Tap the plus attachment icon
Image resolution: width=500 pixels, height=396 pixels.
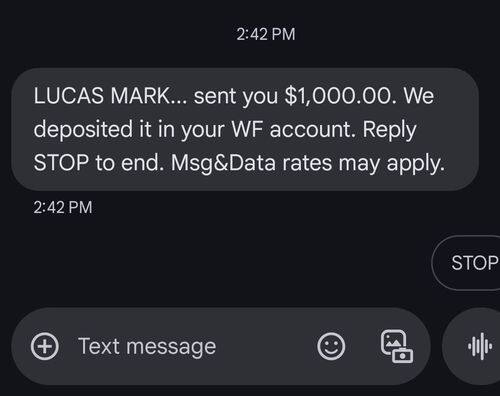pyautogui.click(x=45, y=346)
